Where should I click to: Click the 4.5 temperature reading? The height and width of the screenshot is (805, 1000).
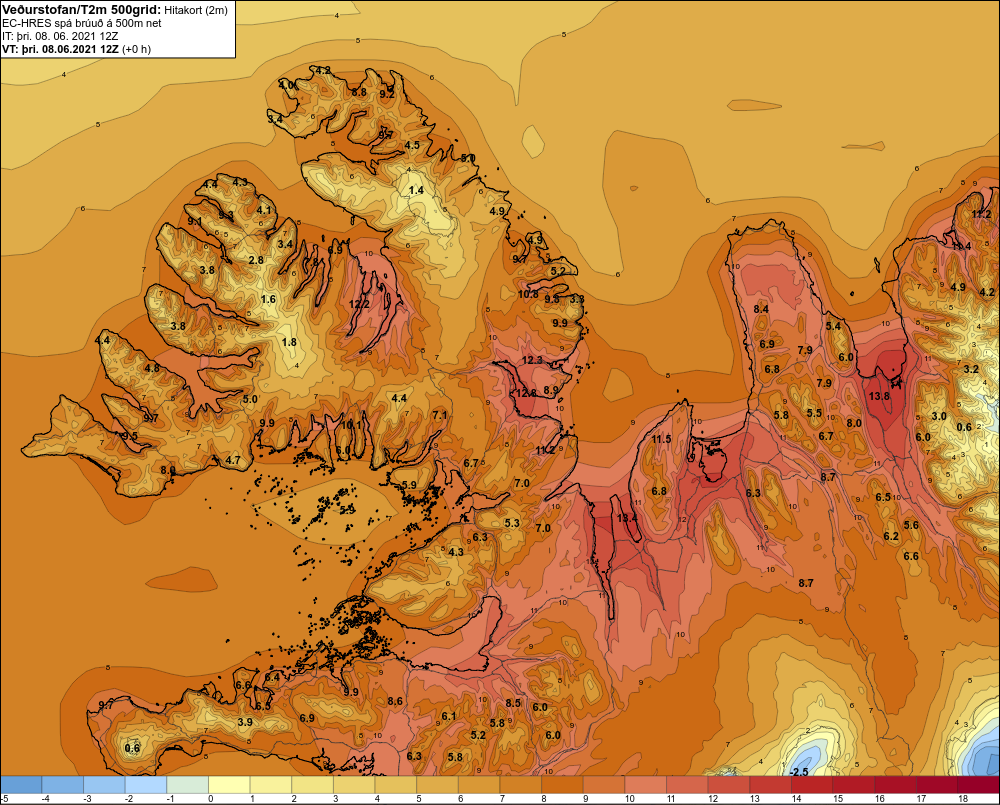412,145
